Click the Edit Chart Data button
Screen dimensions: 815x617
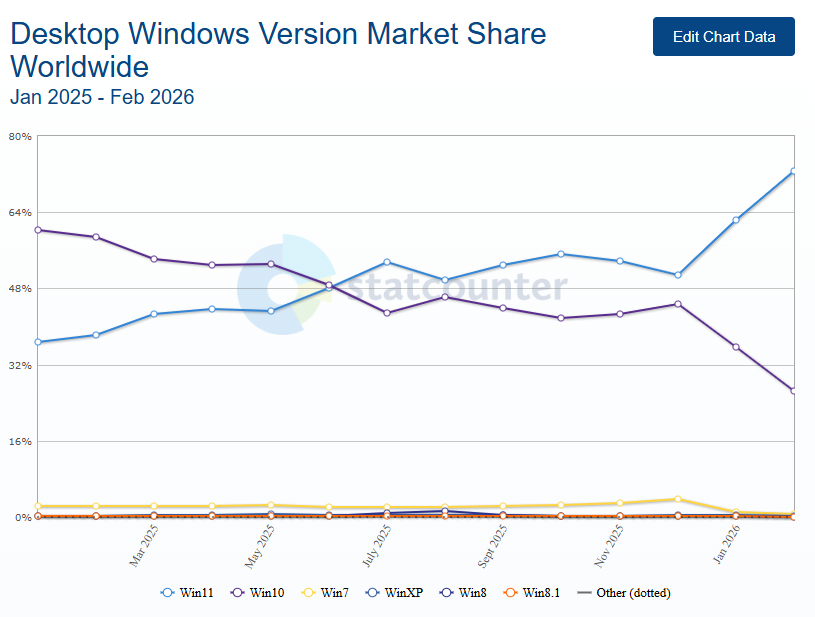click(723, 37)
